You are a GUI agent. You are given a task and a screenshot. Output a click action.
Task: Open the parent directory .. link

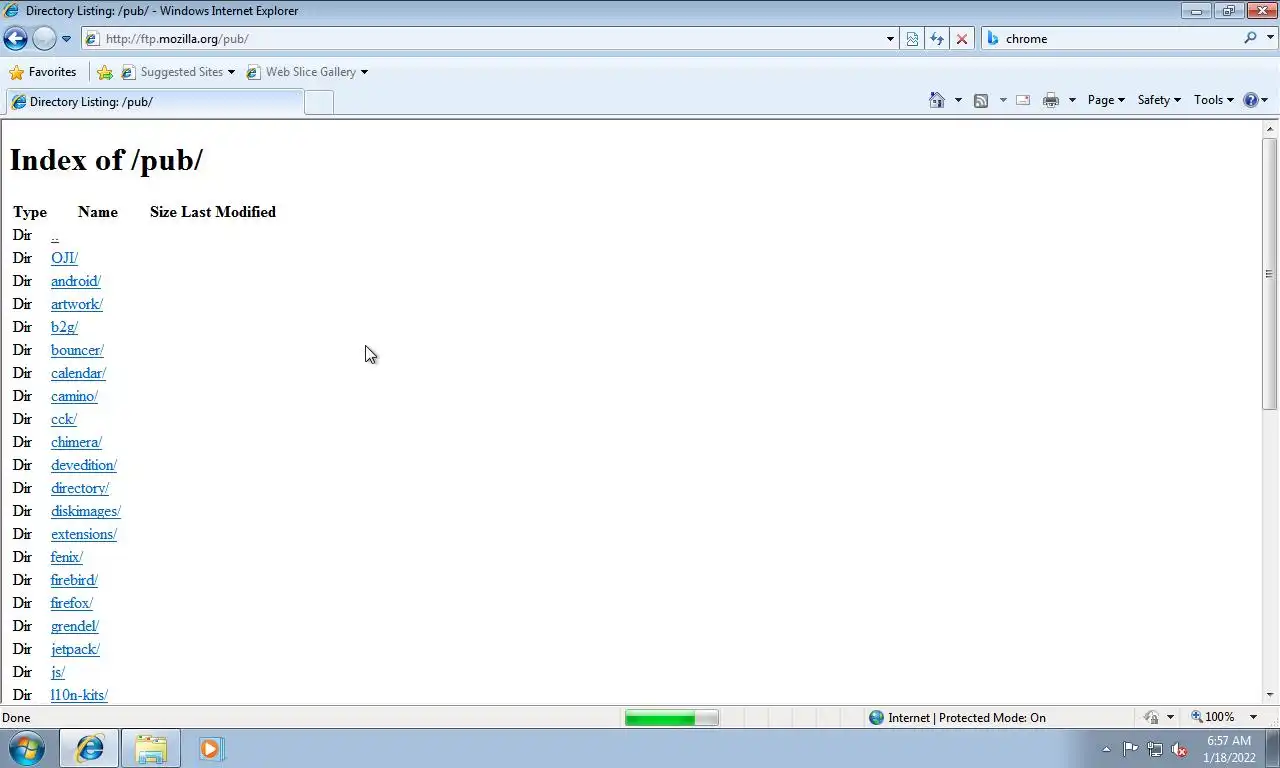55,236
